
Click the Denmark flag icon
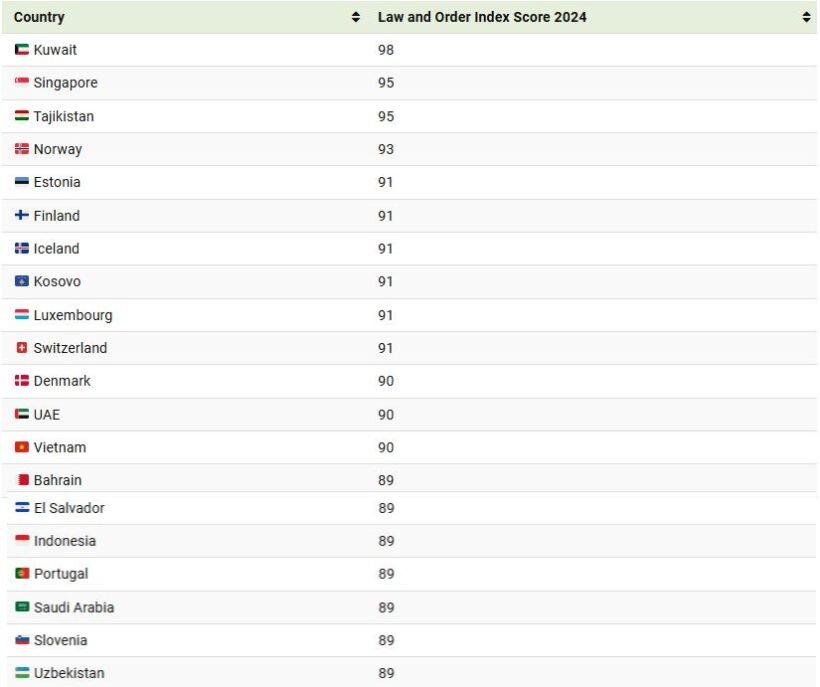(22, 381)
